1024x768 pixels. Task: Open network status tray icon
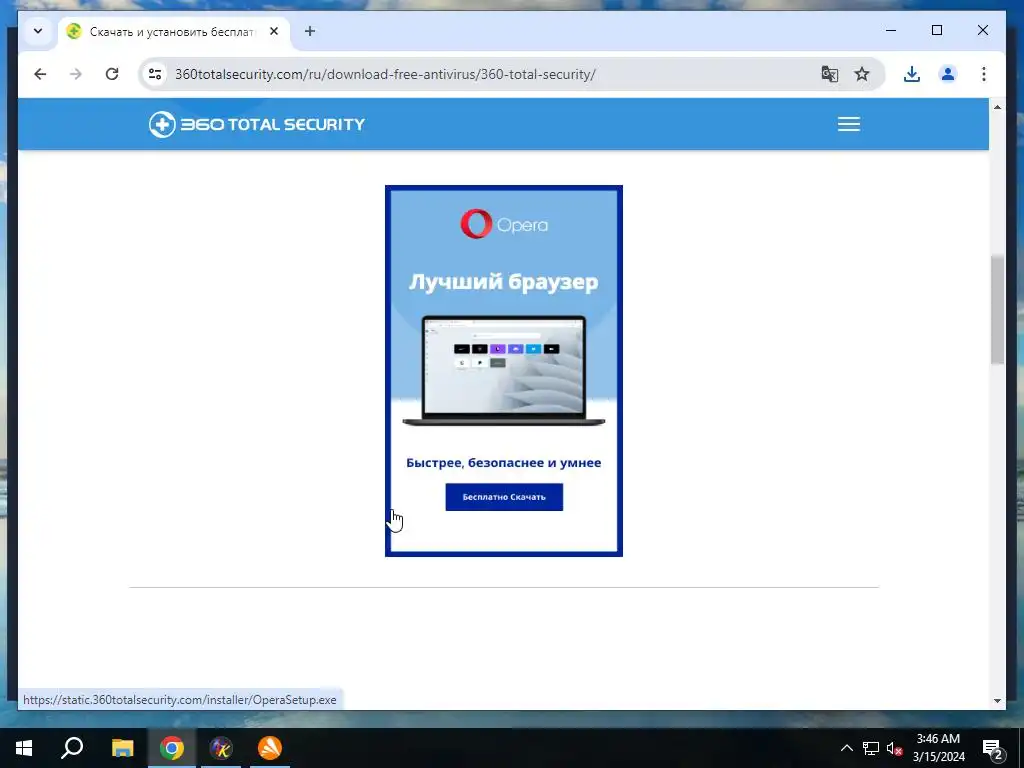(x=871, y=748)
